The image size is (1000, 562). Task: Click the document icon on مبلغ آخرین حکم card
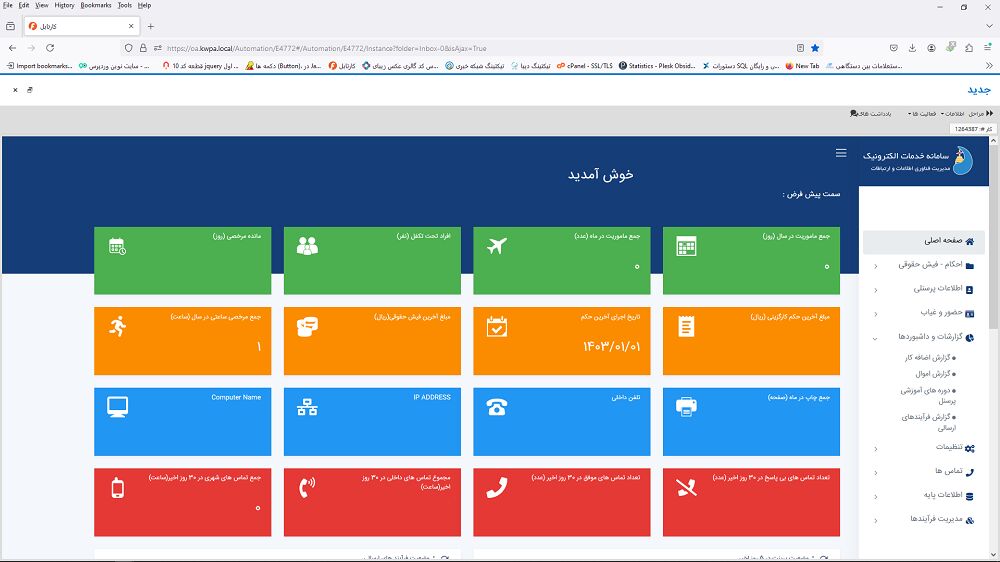[x=686, y=327]
